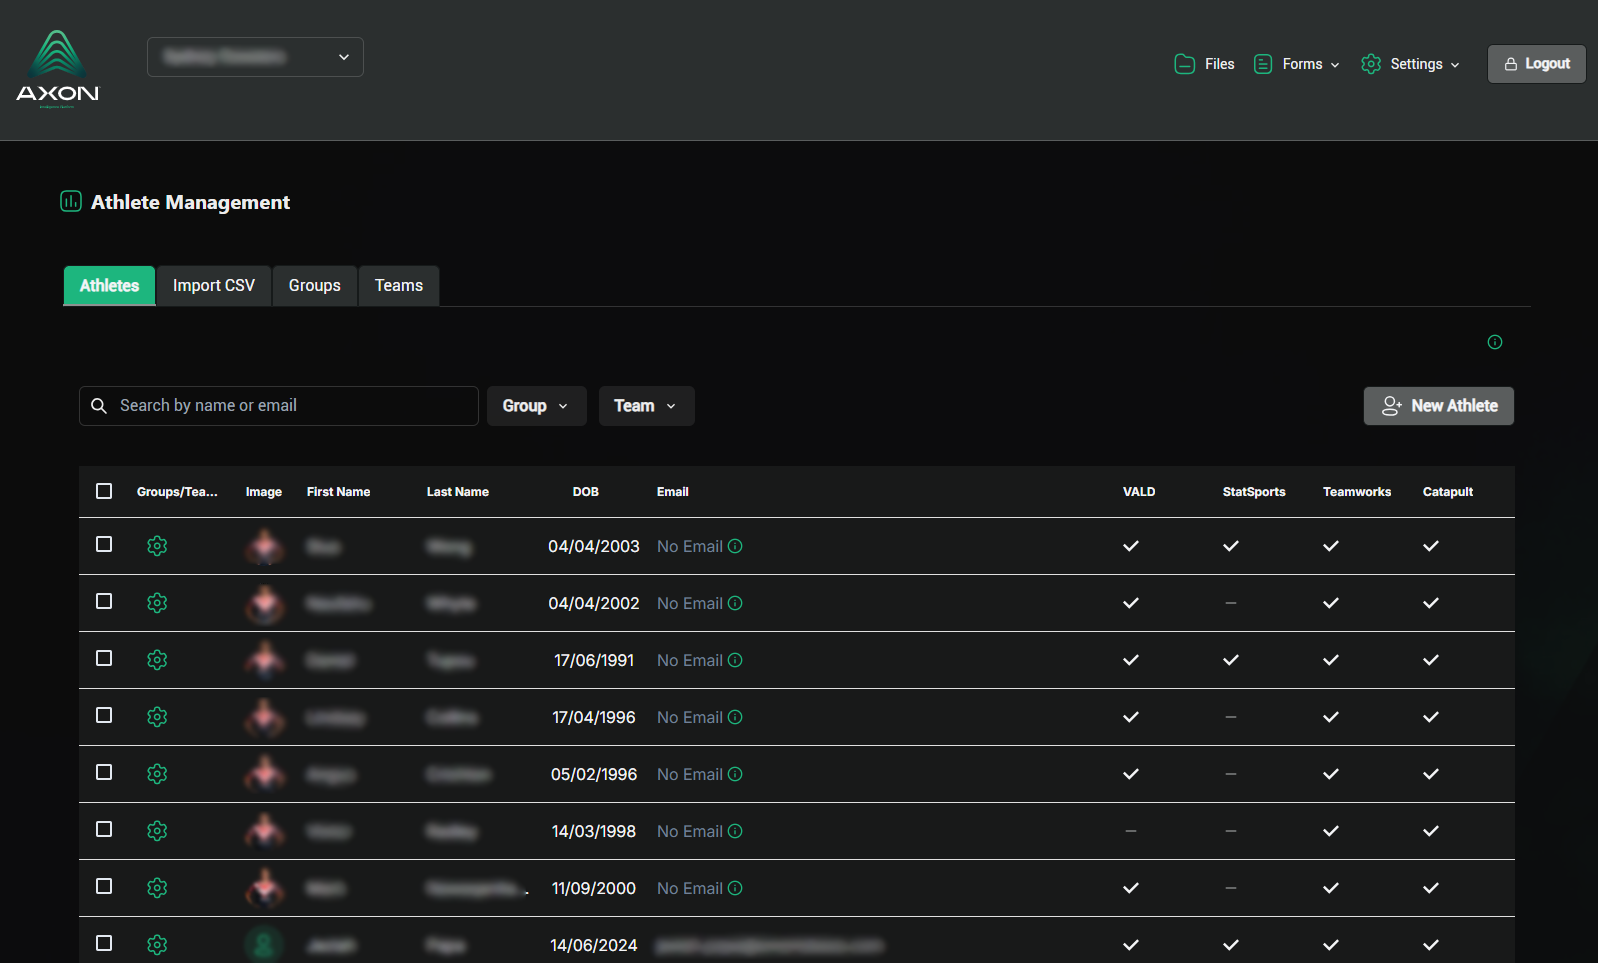Open the Group filter dropdown

click(536, 406)
